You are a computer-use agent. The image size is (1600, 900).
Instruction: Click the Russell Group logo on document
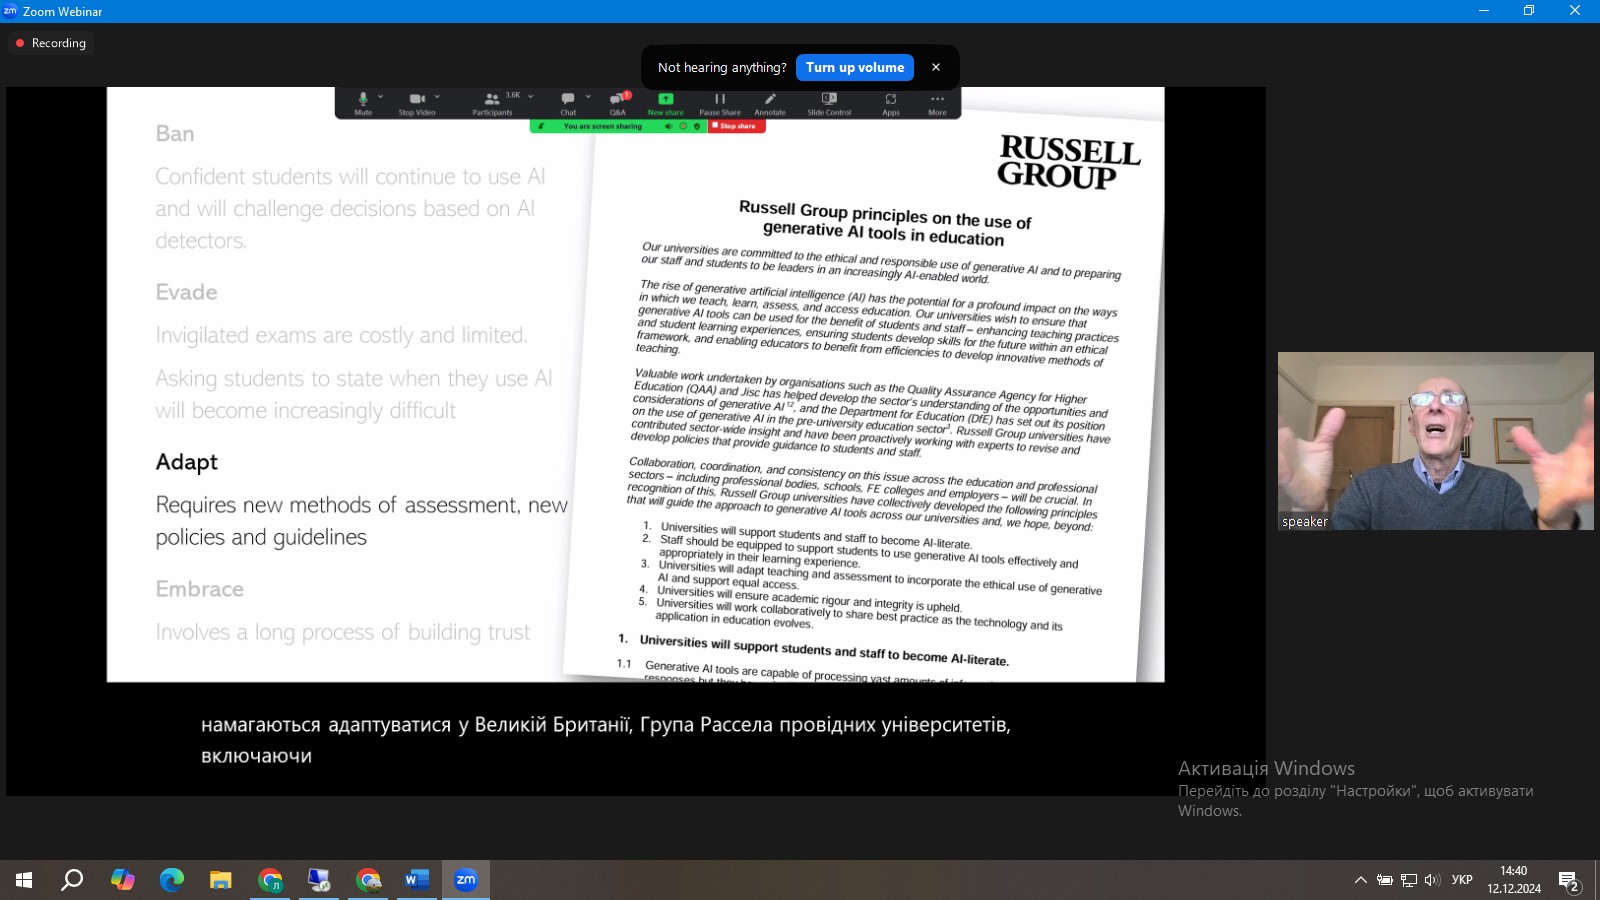click(1068, 163)
